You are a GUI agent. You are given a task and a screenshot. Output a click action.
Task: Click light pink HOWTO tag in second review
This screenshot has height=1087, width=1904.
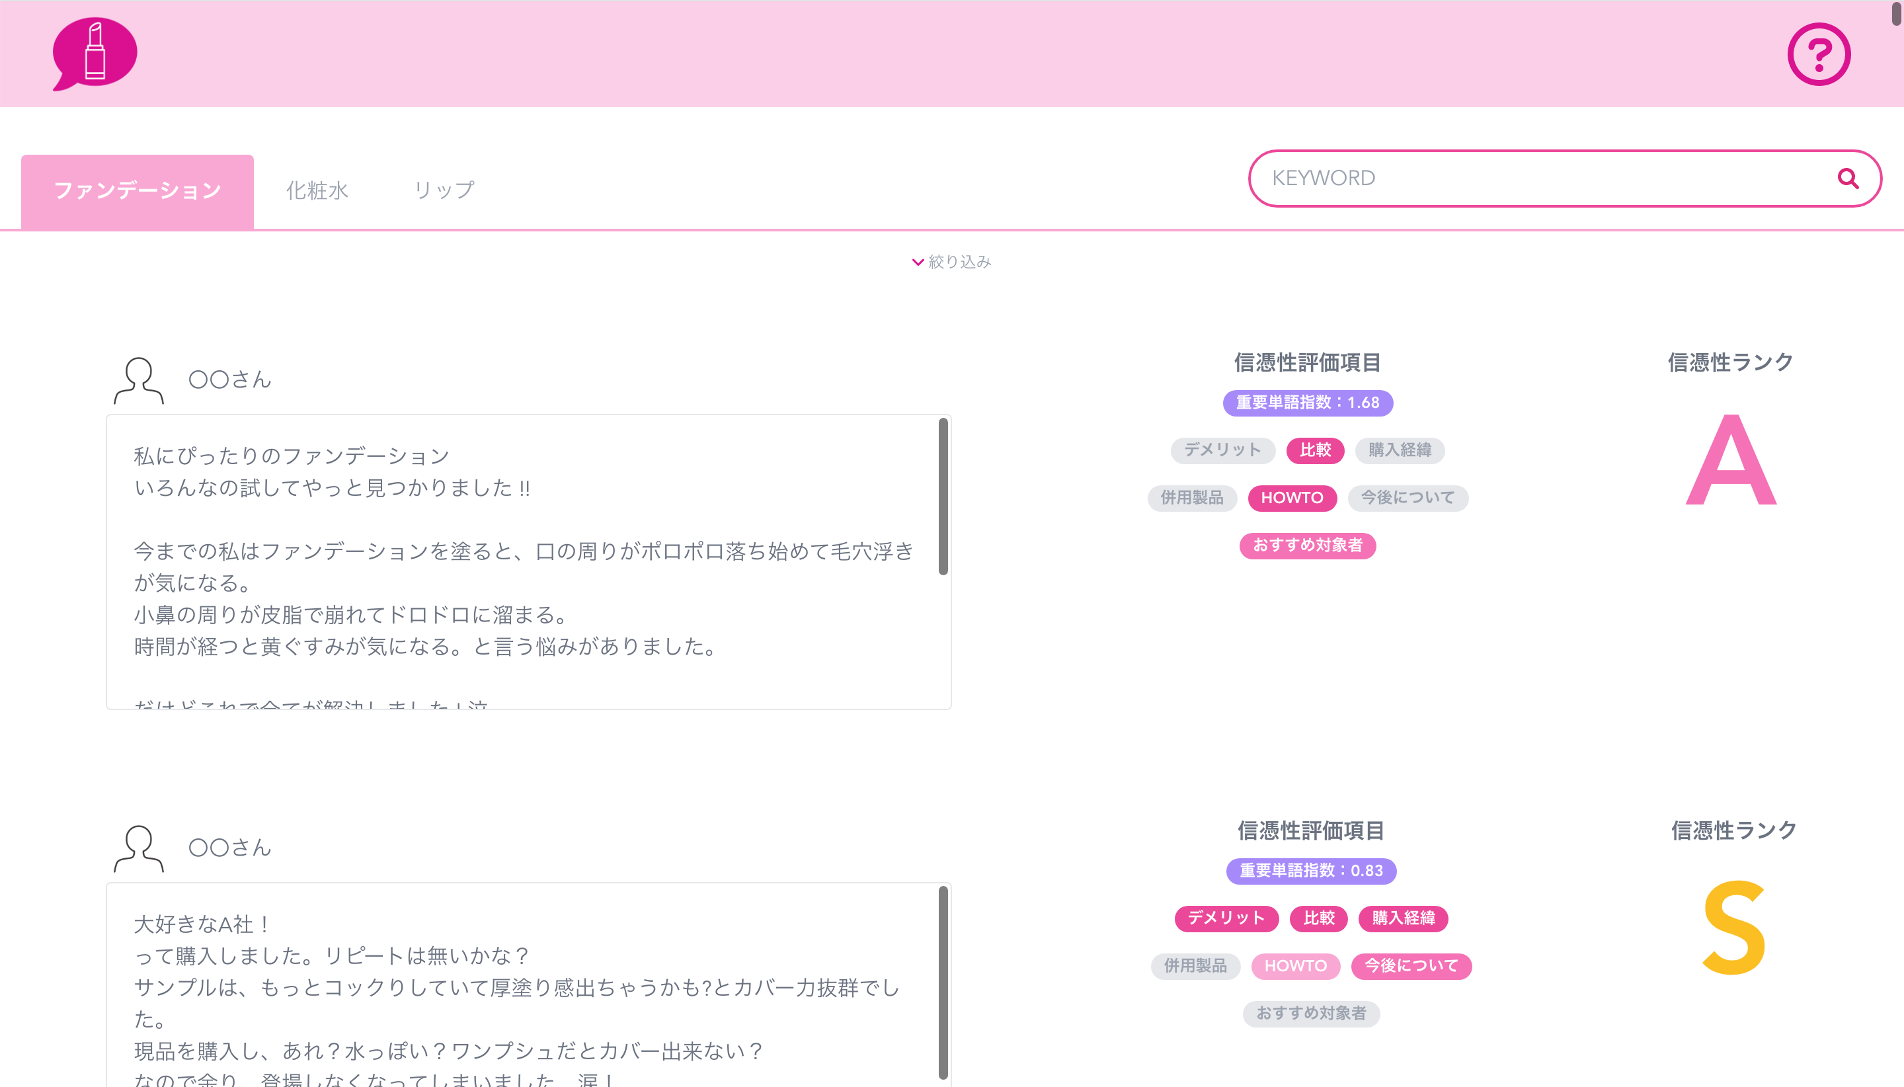tap(1296, 966)
